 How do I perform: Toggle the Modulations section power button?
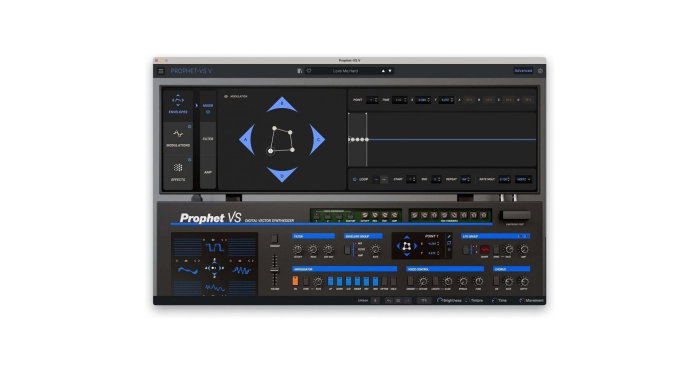[x=189, y=127]
